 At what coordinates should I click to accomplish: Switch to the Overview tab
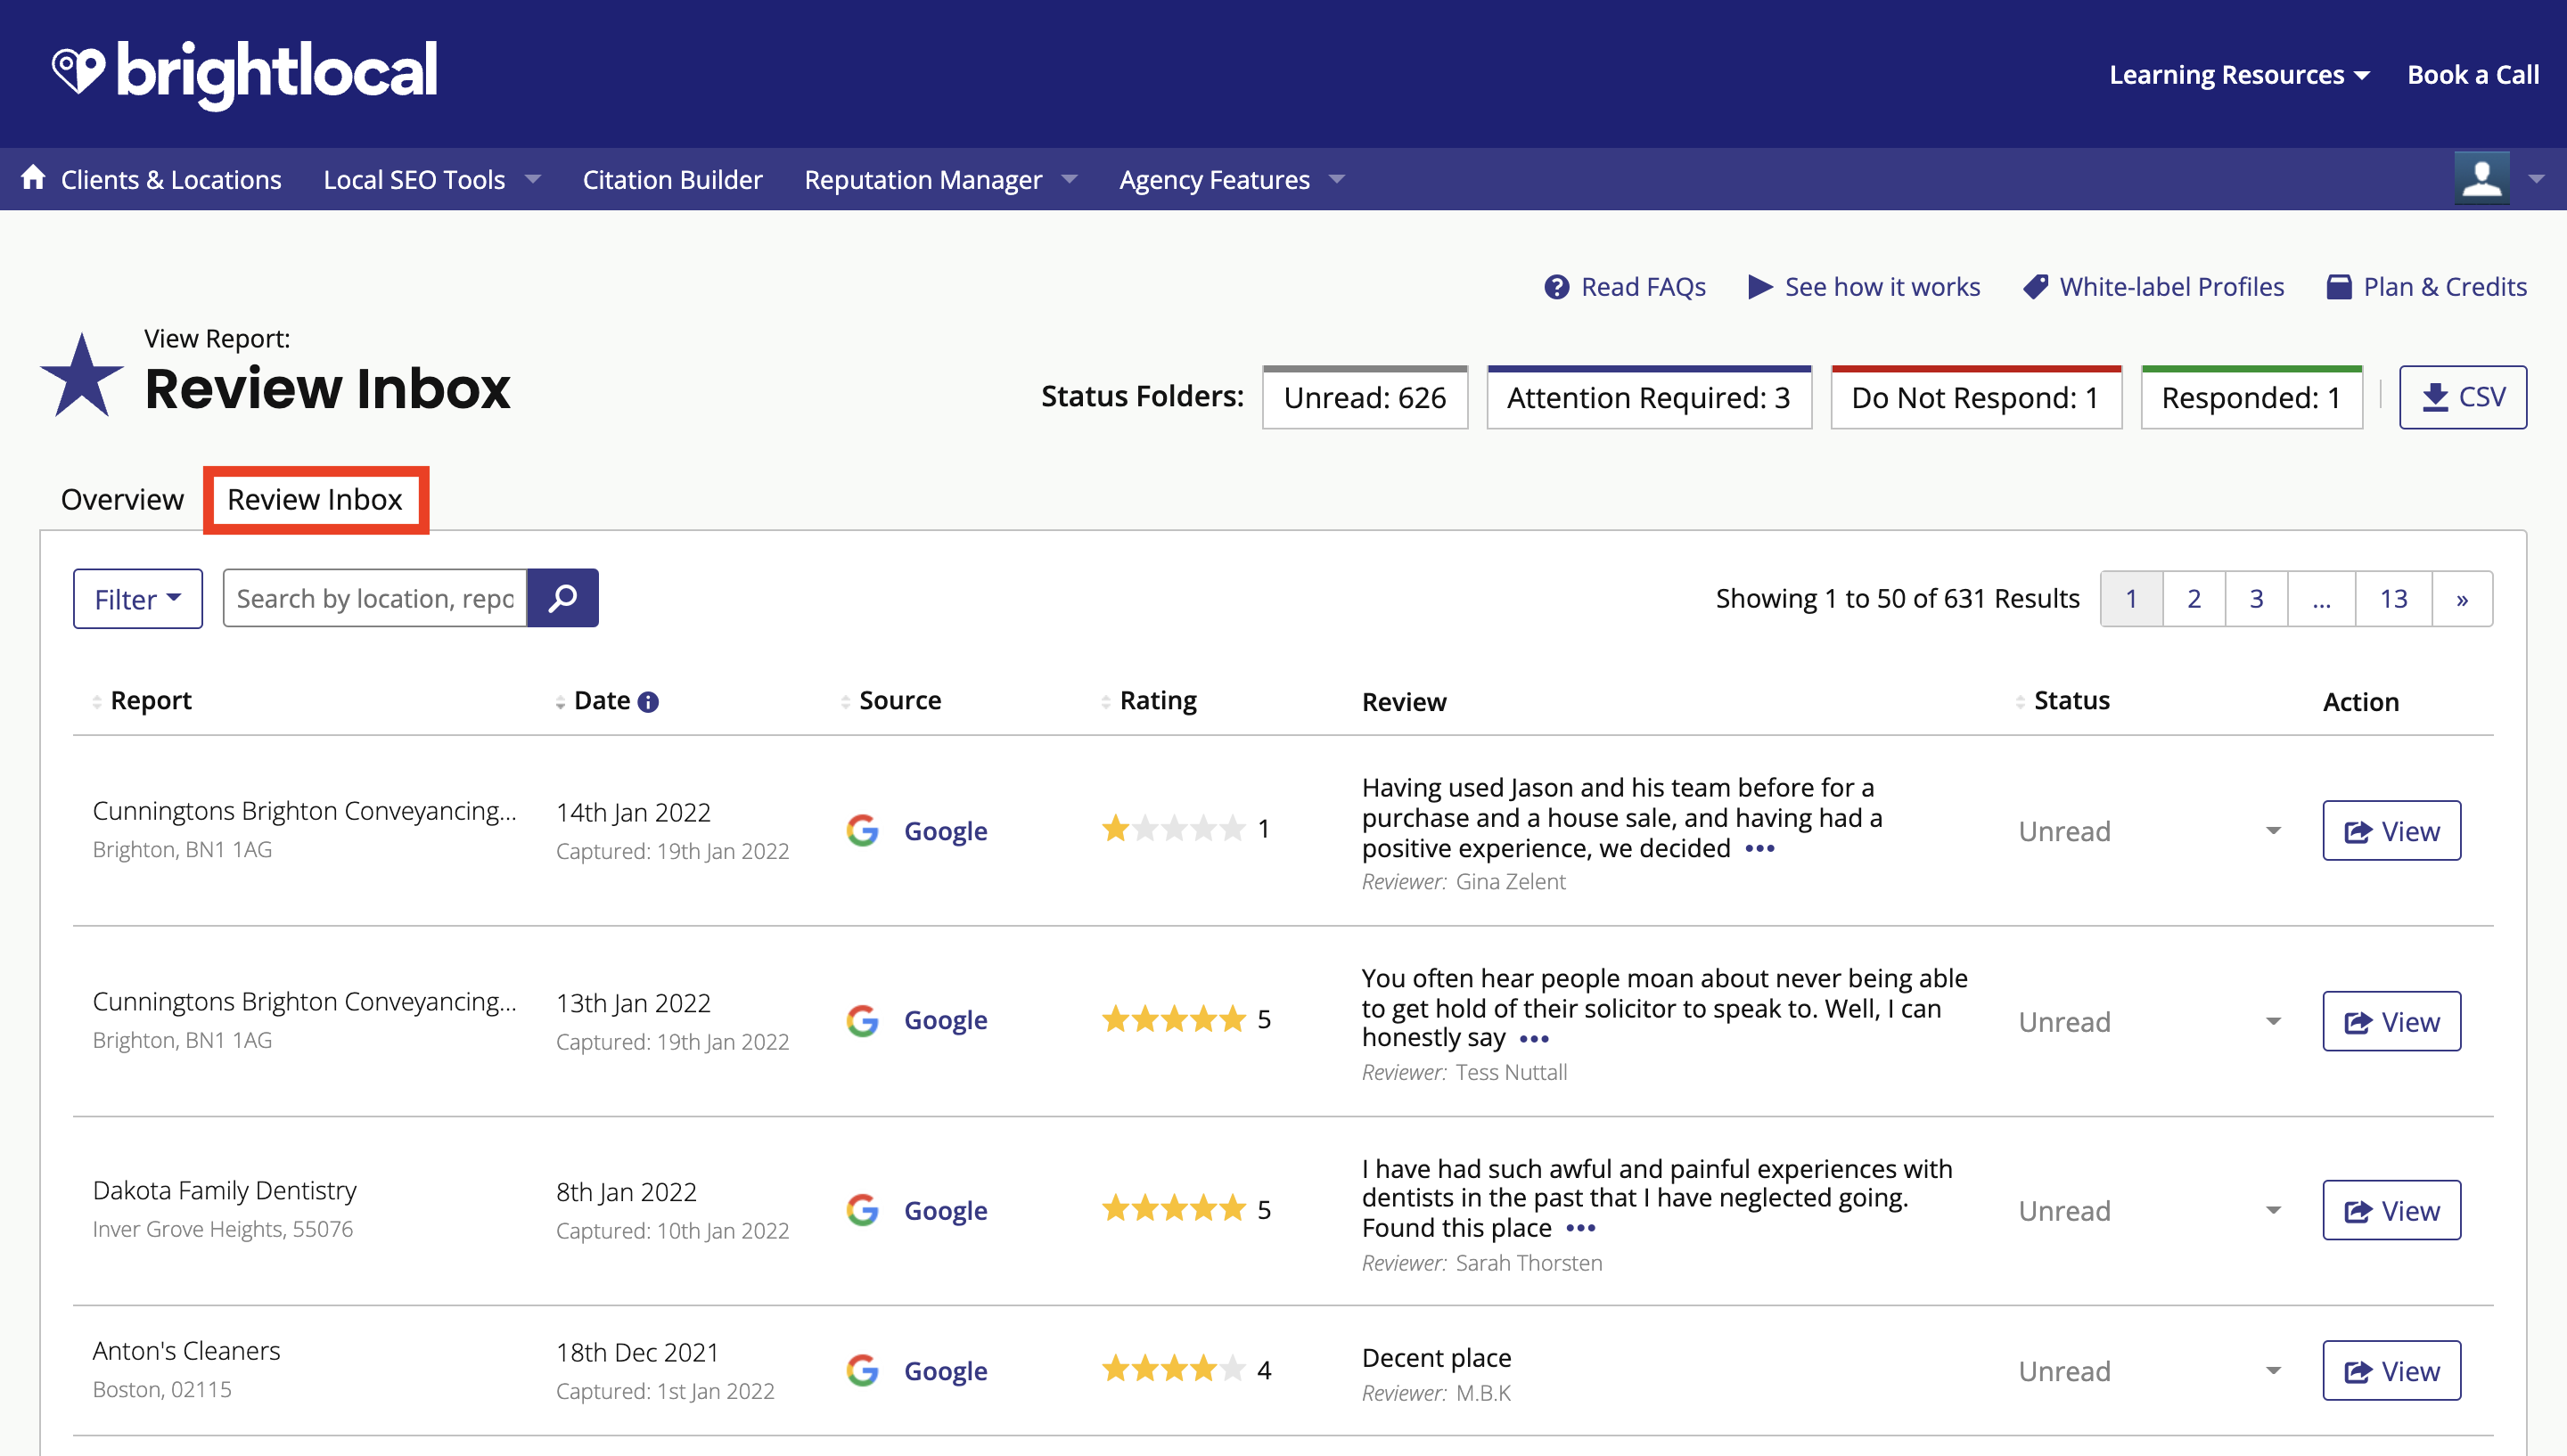[x=122, y=499]
